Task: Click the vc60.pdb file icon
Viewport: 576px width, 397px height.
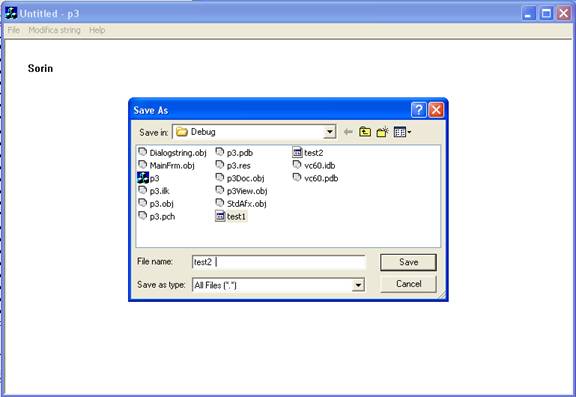Action: 297,178
